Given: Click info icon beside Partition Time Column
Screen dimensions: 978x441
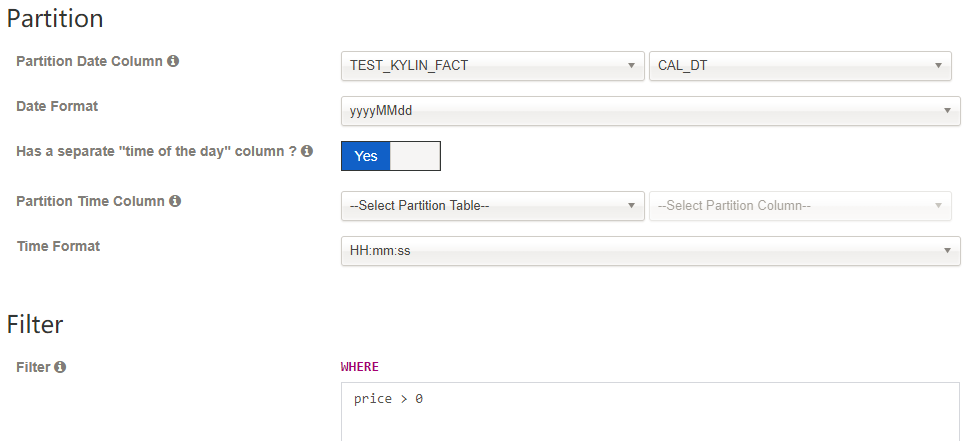Looking at the screenshot, I should 175,201.
